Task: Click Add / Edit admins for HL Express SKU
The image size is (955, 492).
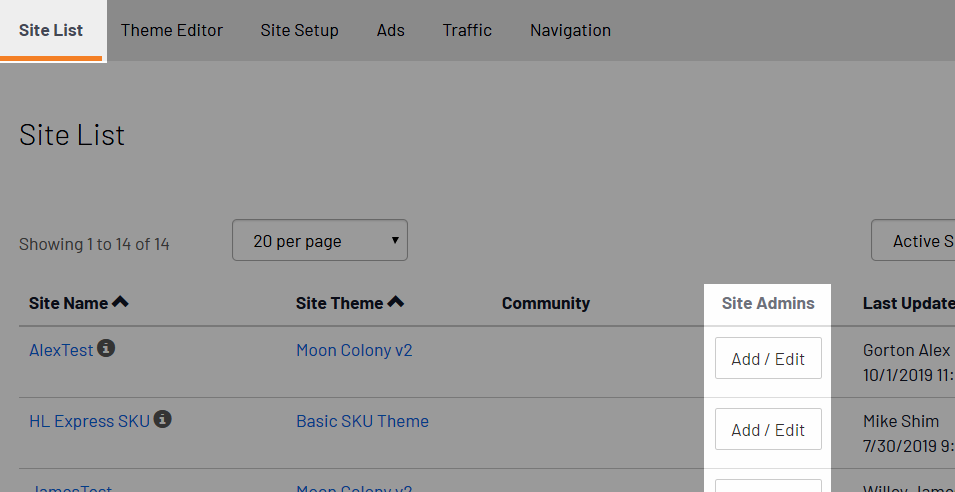Action: (x=768, y=429)
